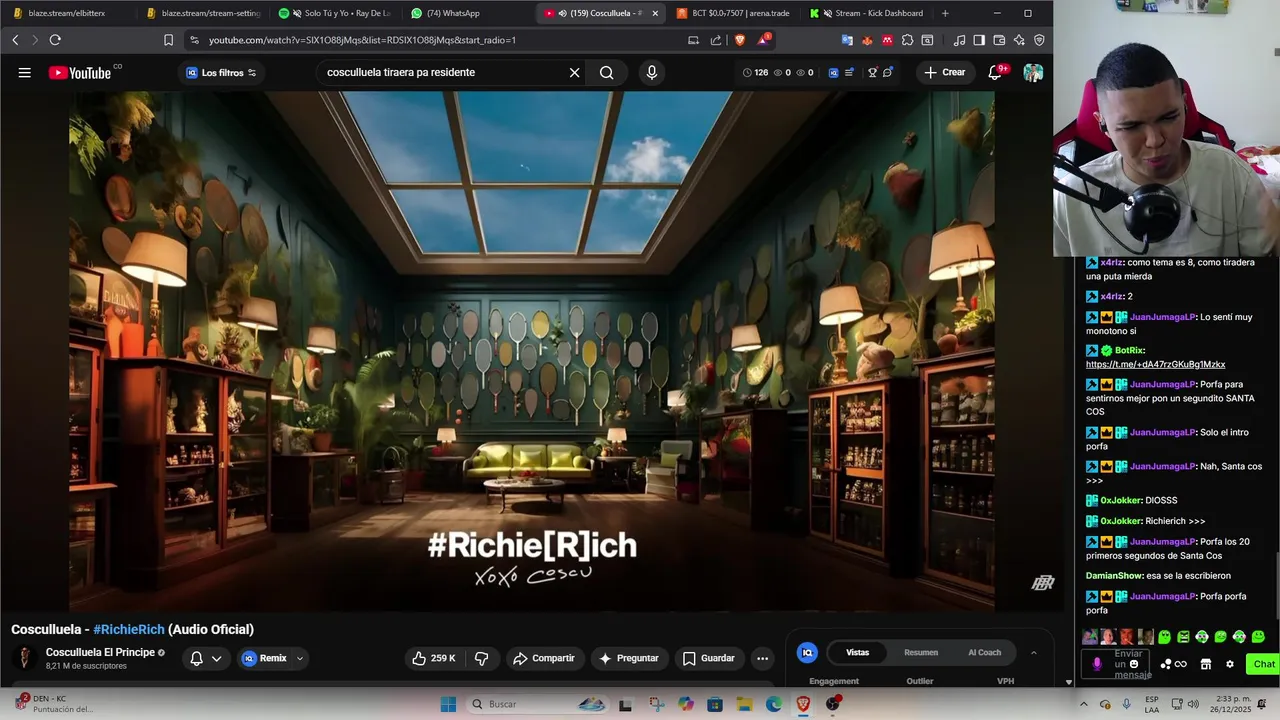Click the share page icon in address bar

click(x=716, y=40)
